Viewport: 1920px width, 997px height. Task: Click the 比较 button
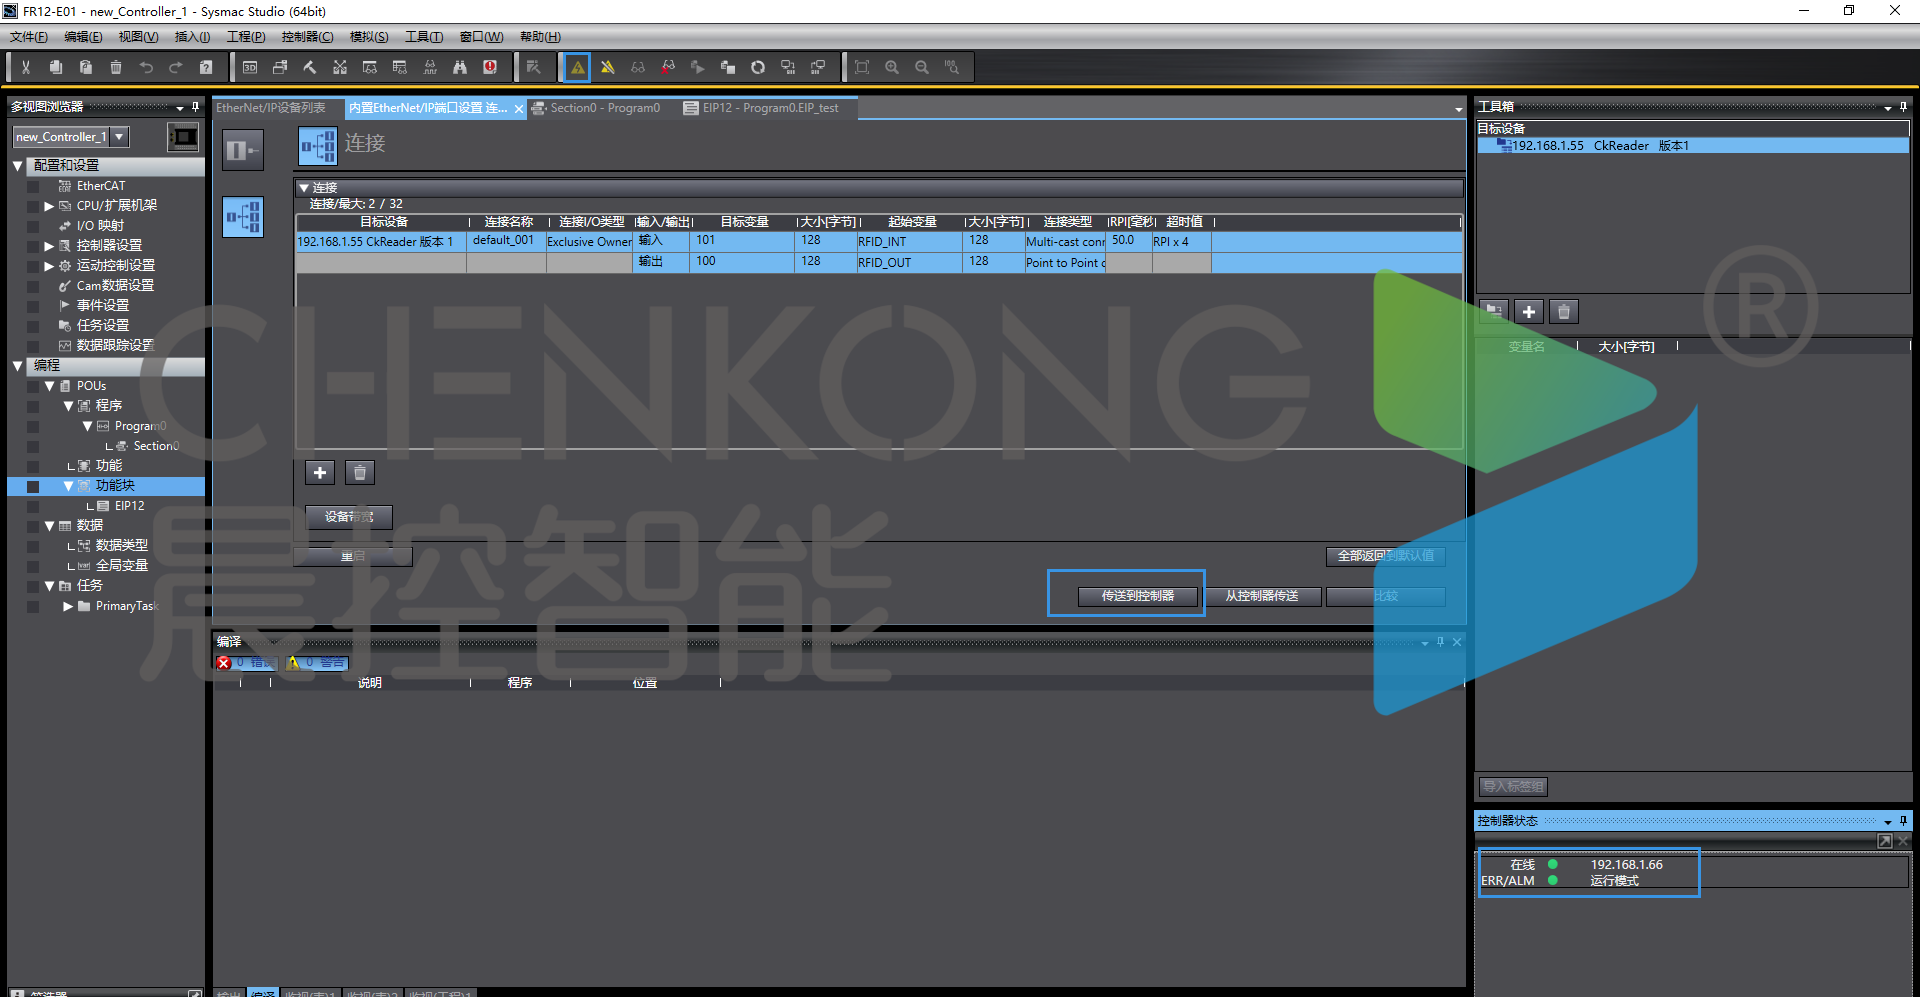(1386, 596)
